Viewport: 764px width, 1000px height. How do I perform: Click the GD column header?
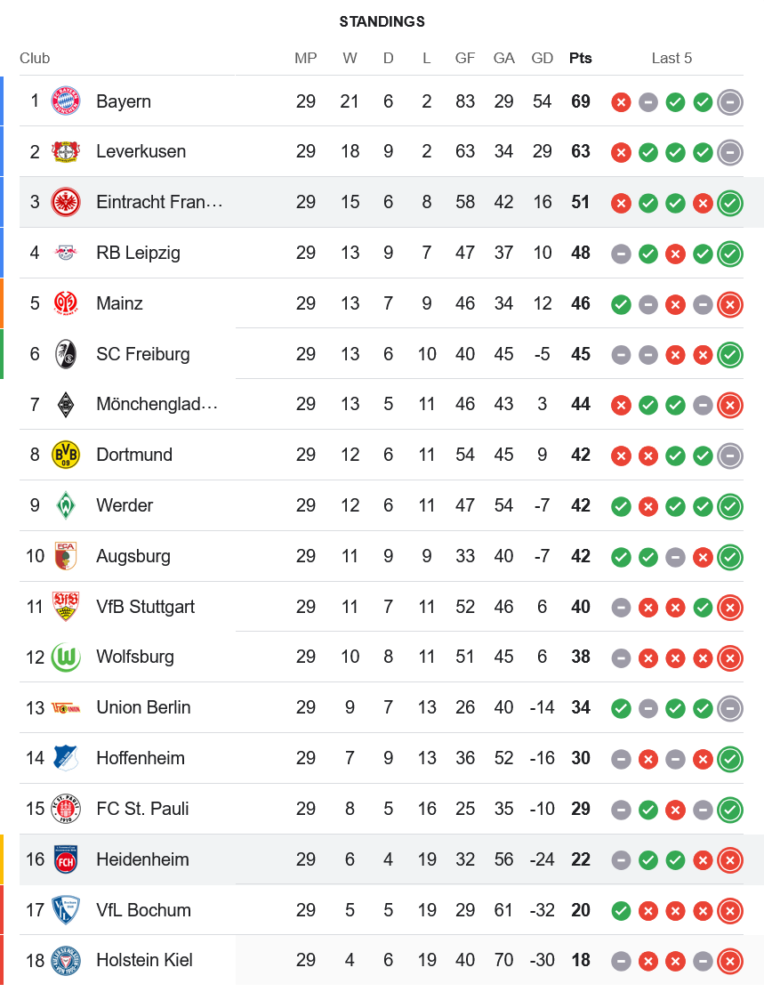(542, 58)
